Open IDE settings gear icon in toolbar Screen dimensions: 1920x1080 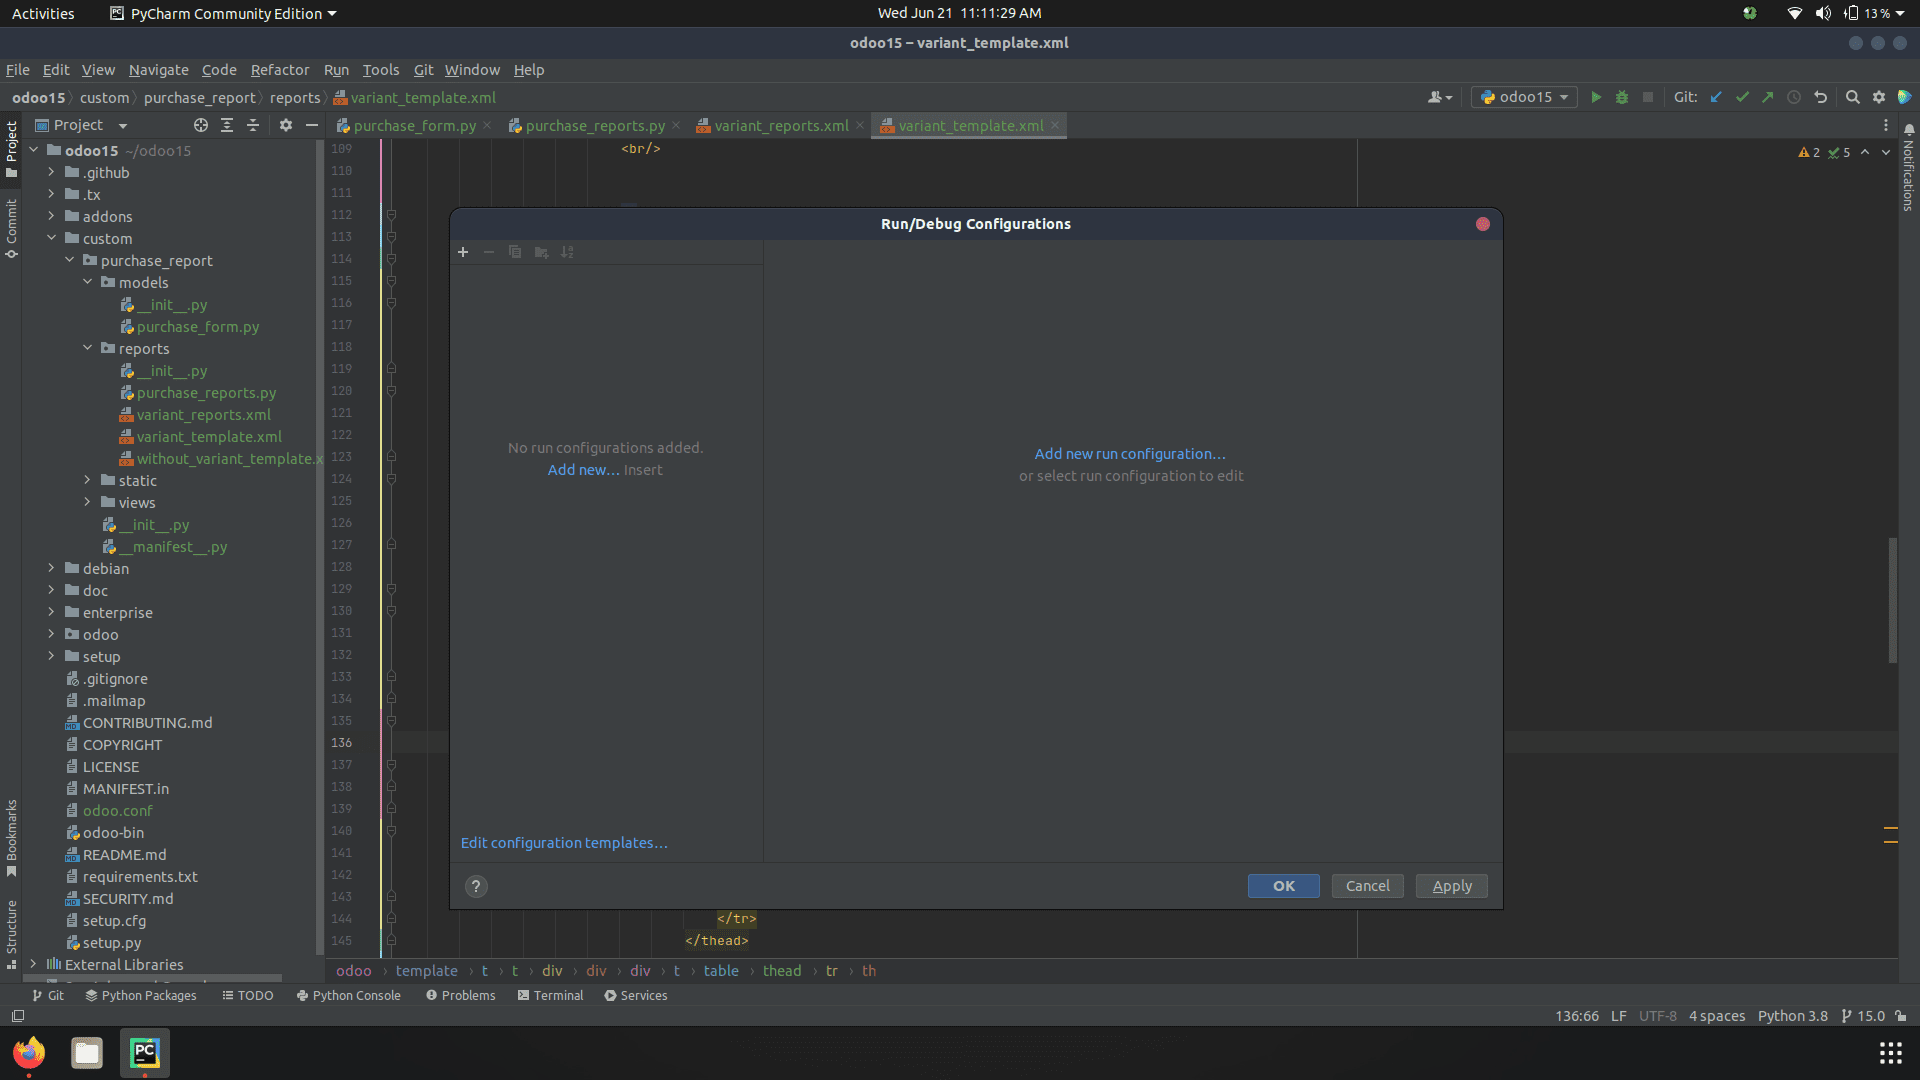coord(1878,97)
